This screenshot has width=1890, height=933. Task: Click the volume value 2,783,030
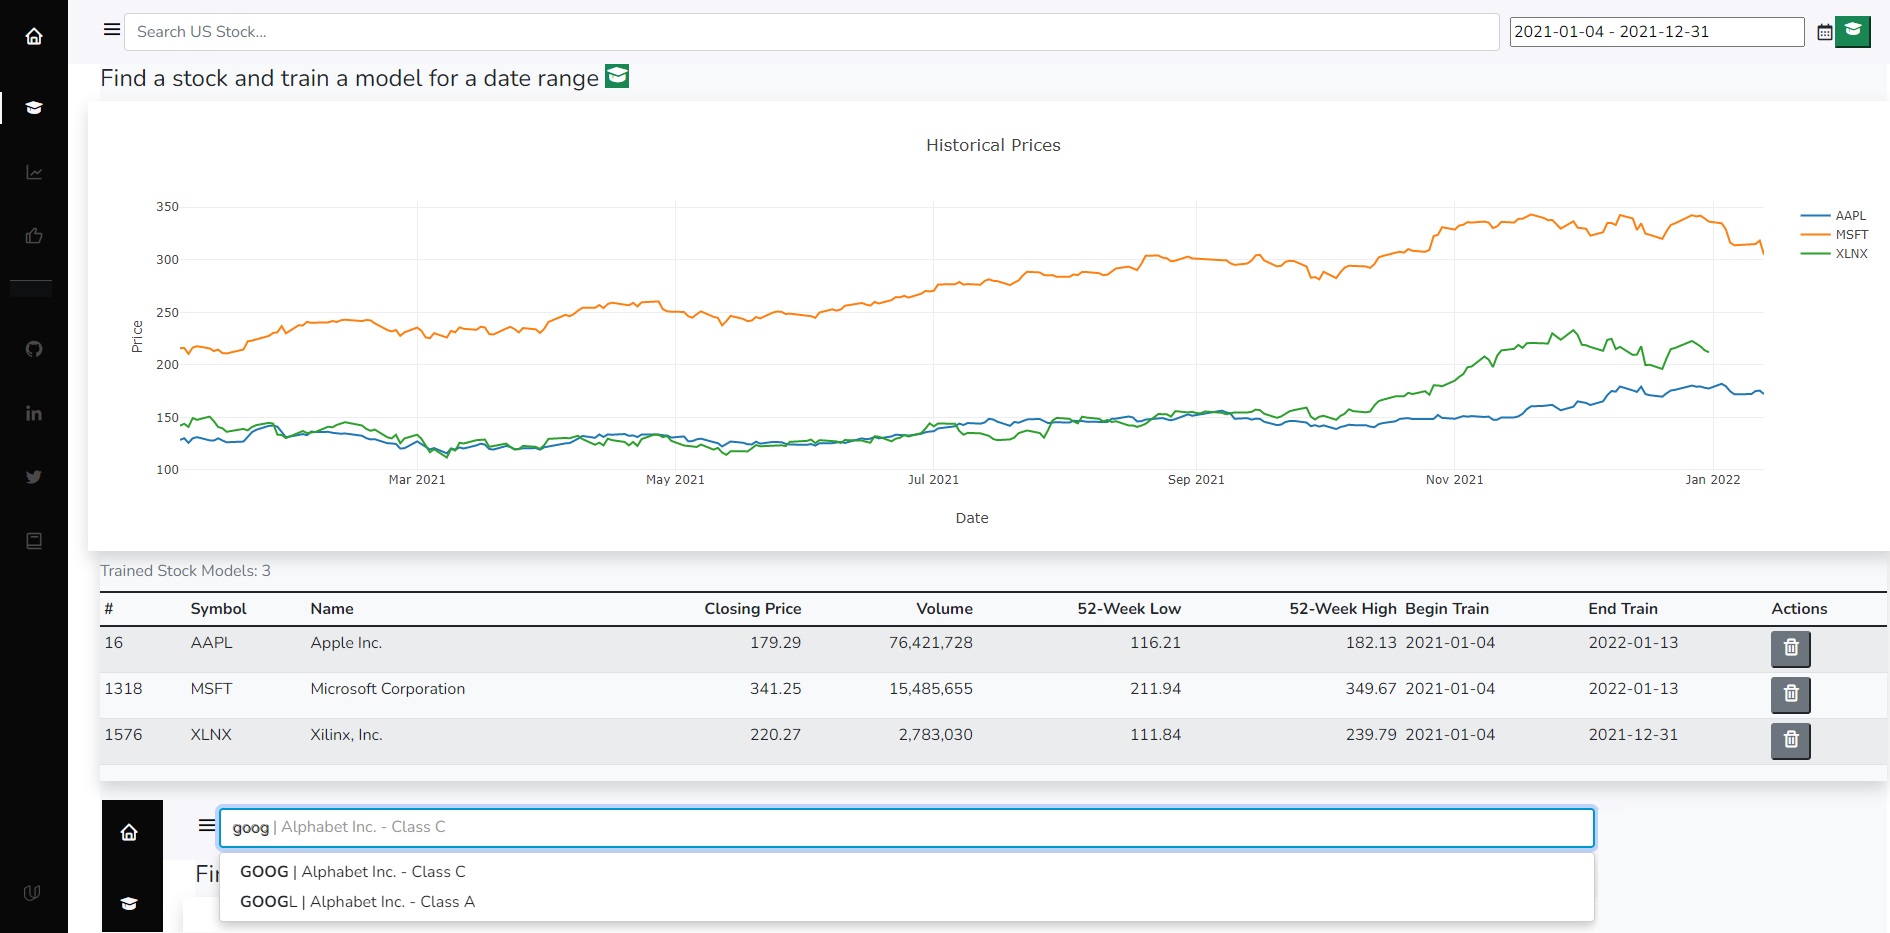pyautogui.click(x=935, y=735)
